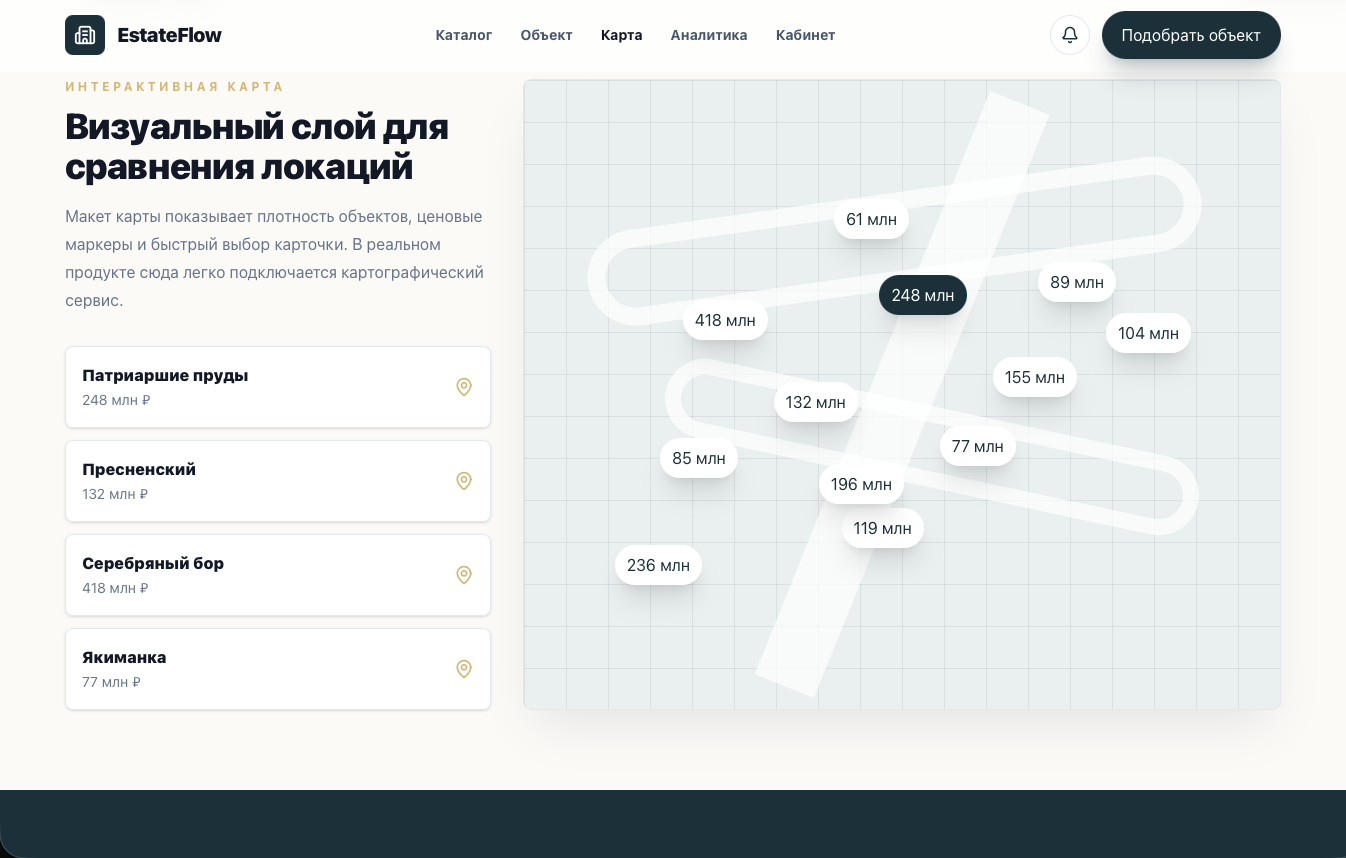Choose the 77 млн map marker
Viewport: 1346px width, 858px height.
pos(978,446)
